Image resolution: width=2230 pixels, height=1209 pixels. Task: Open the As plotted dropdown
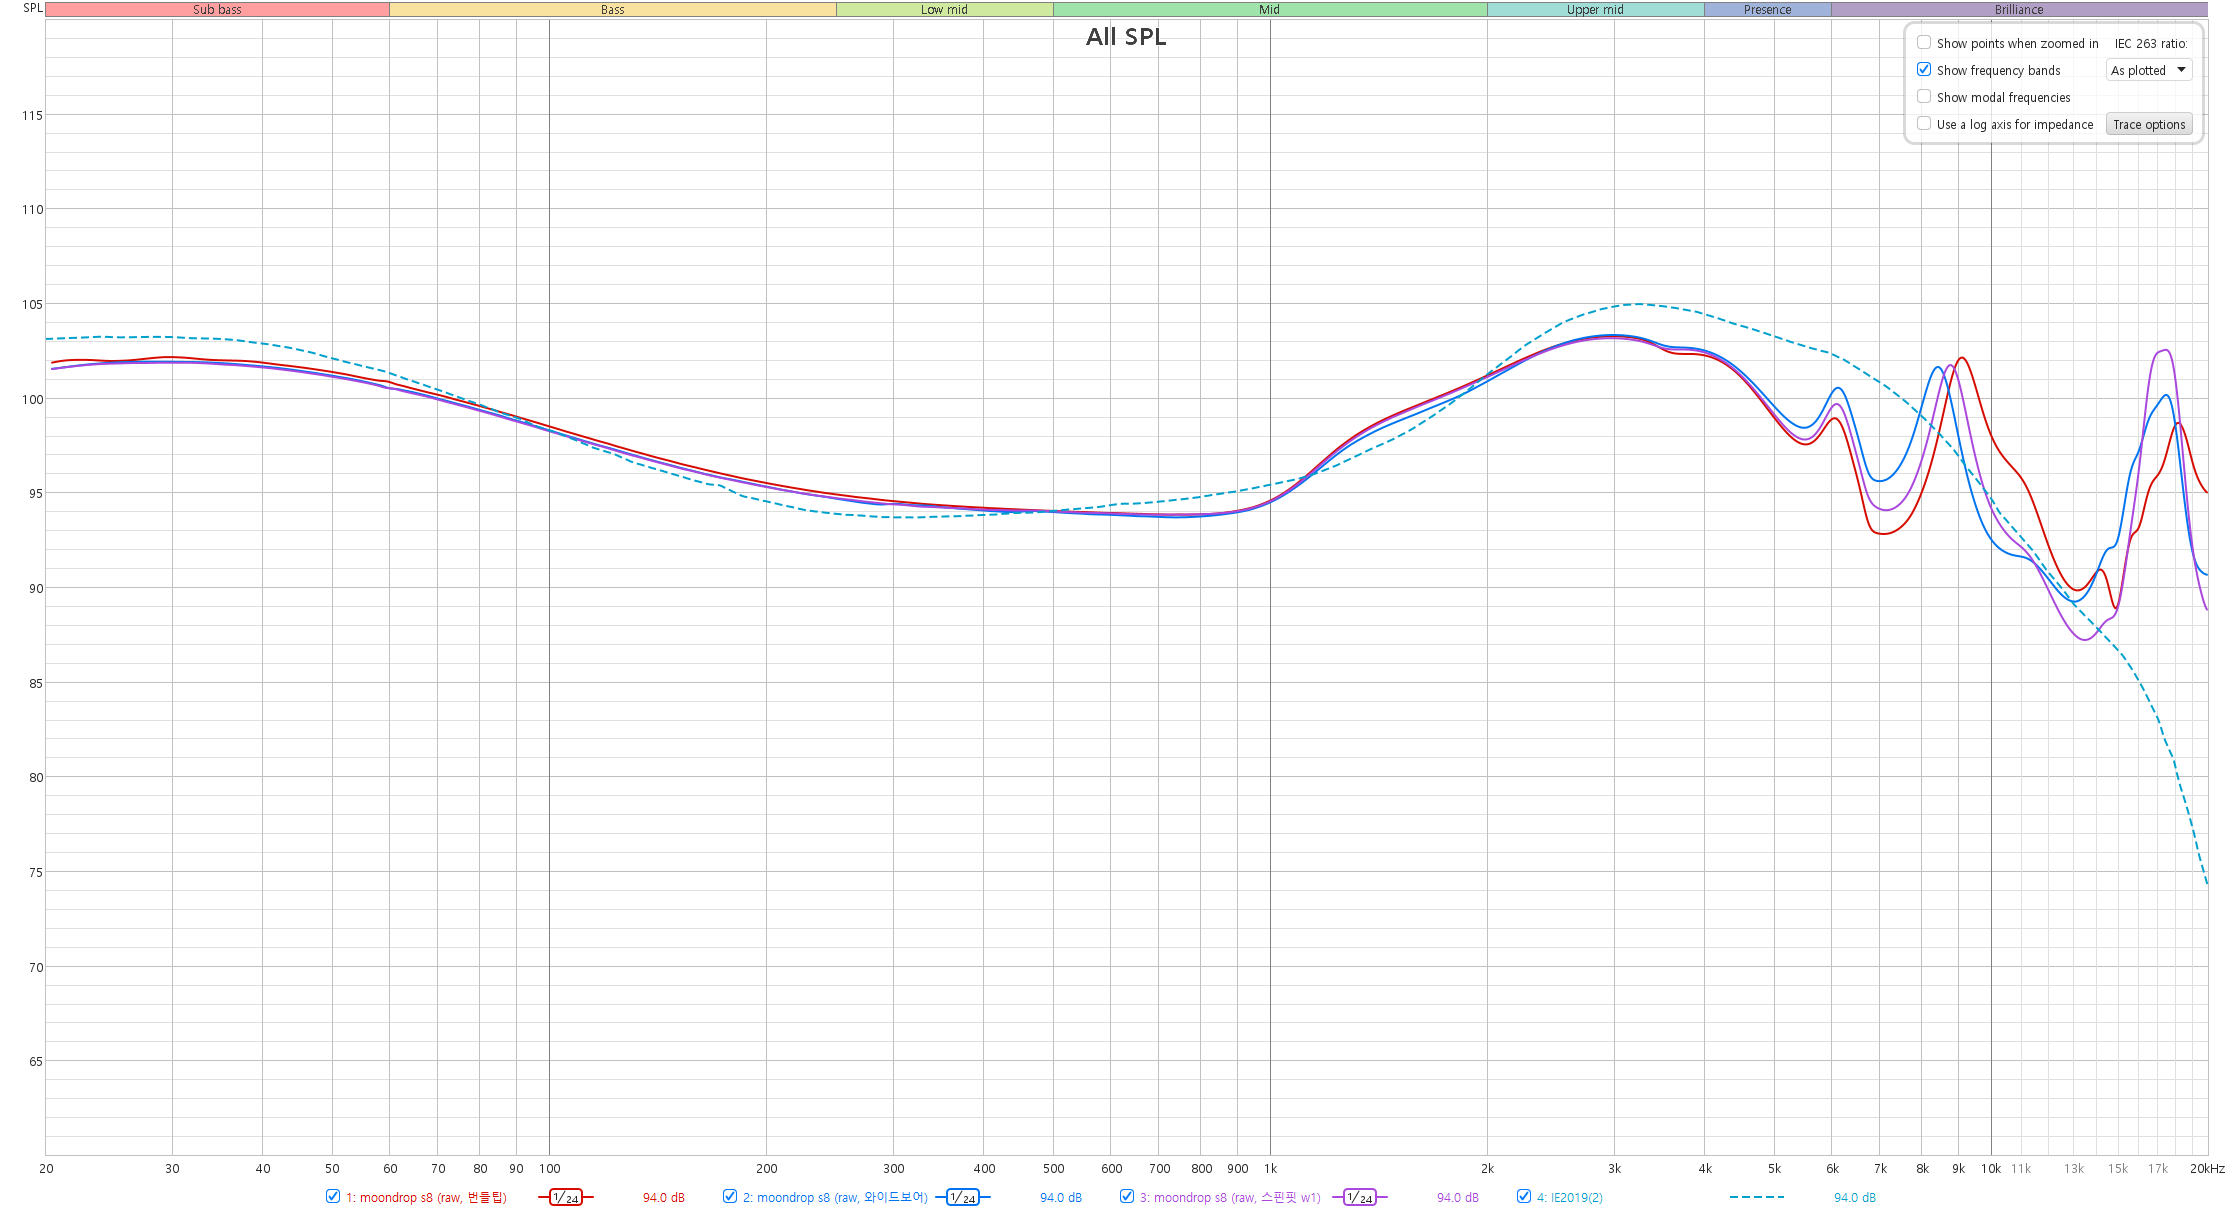(x=2149, y=70)
